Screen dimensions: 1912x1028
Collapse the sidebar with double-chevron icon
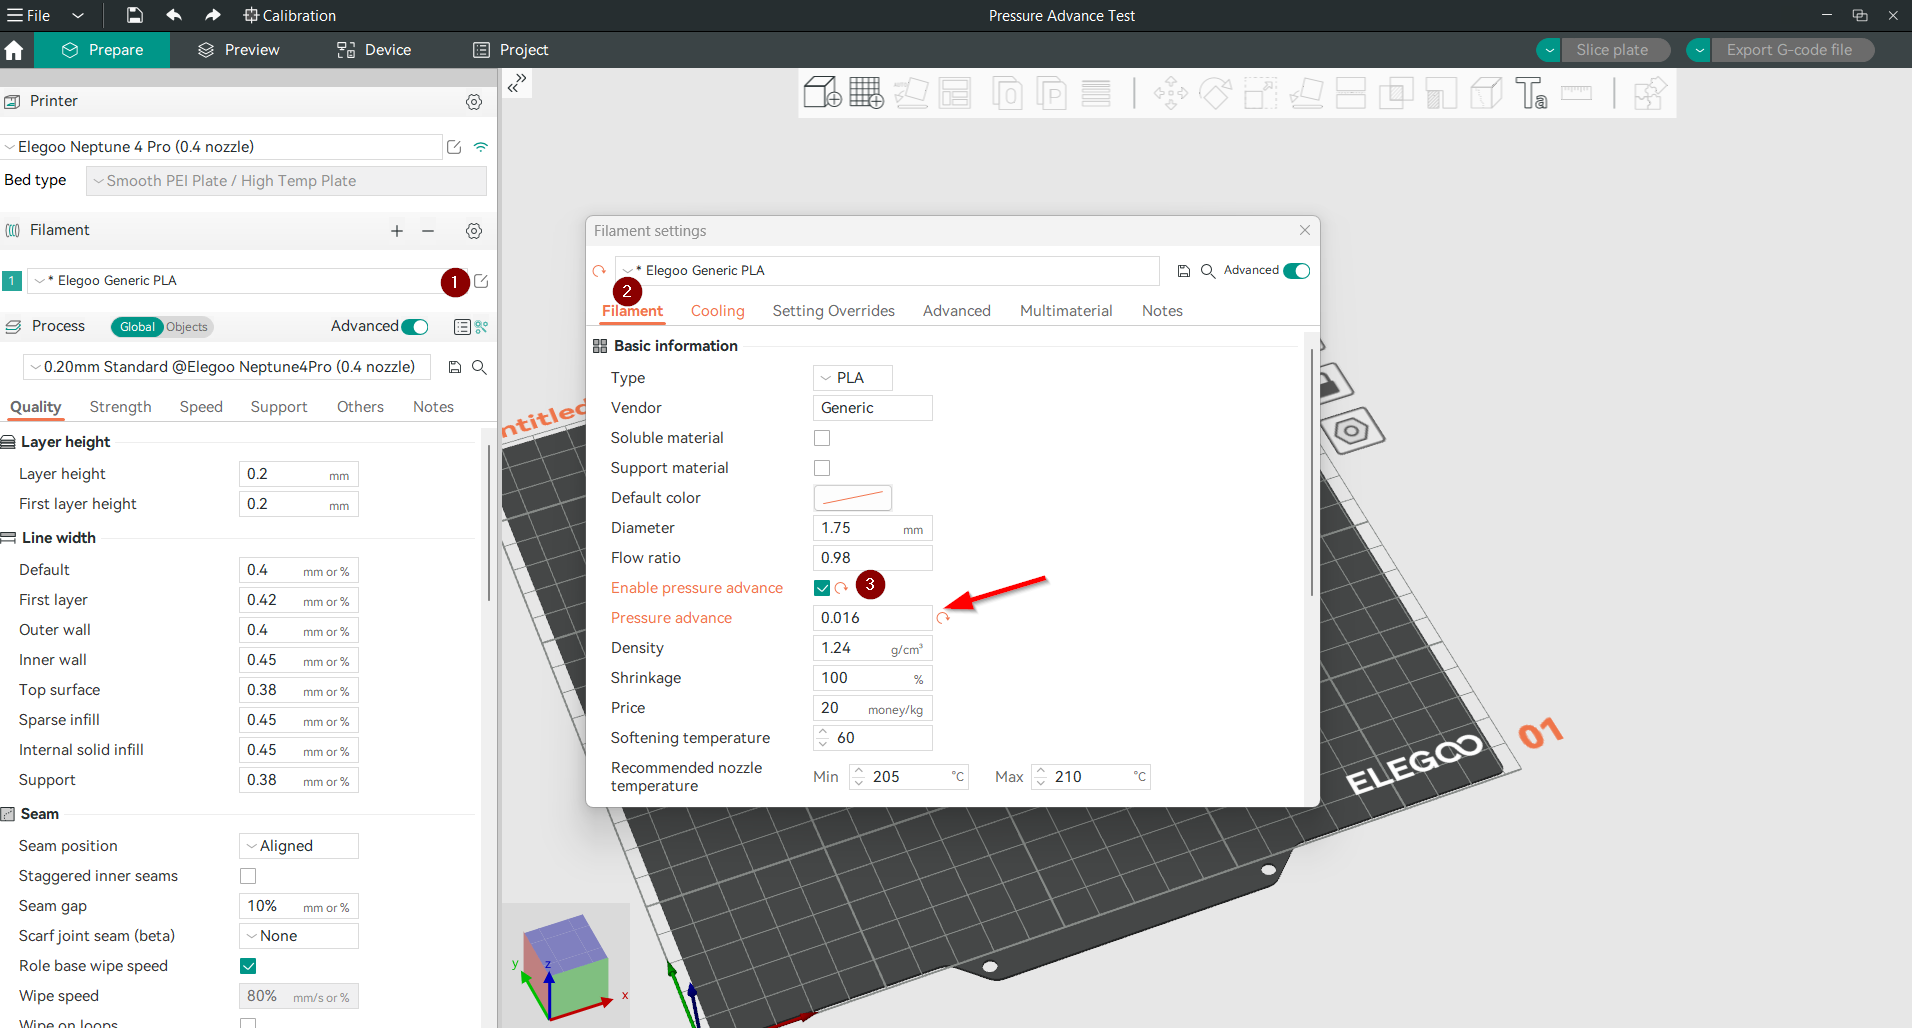click(516, 83)
